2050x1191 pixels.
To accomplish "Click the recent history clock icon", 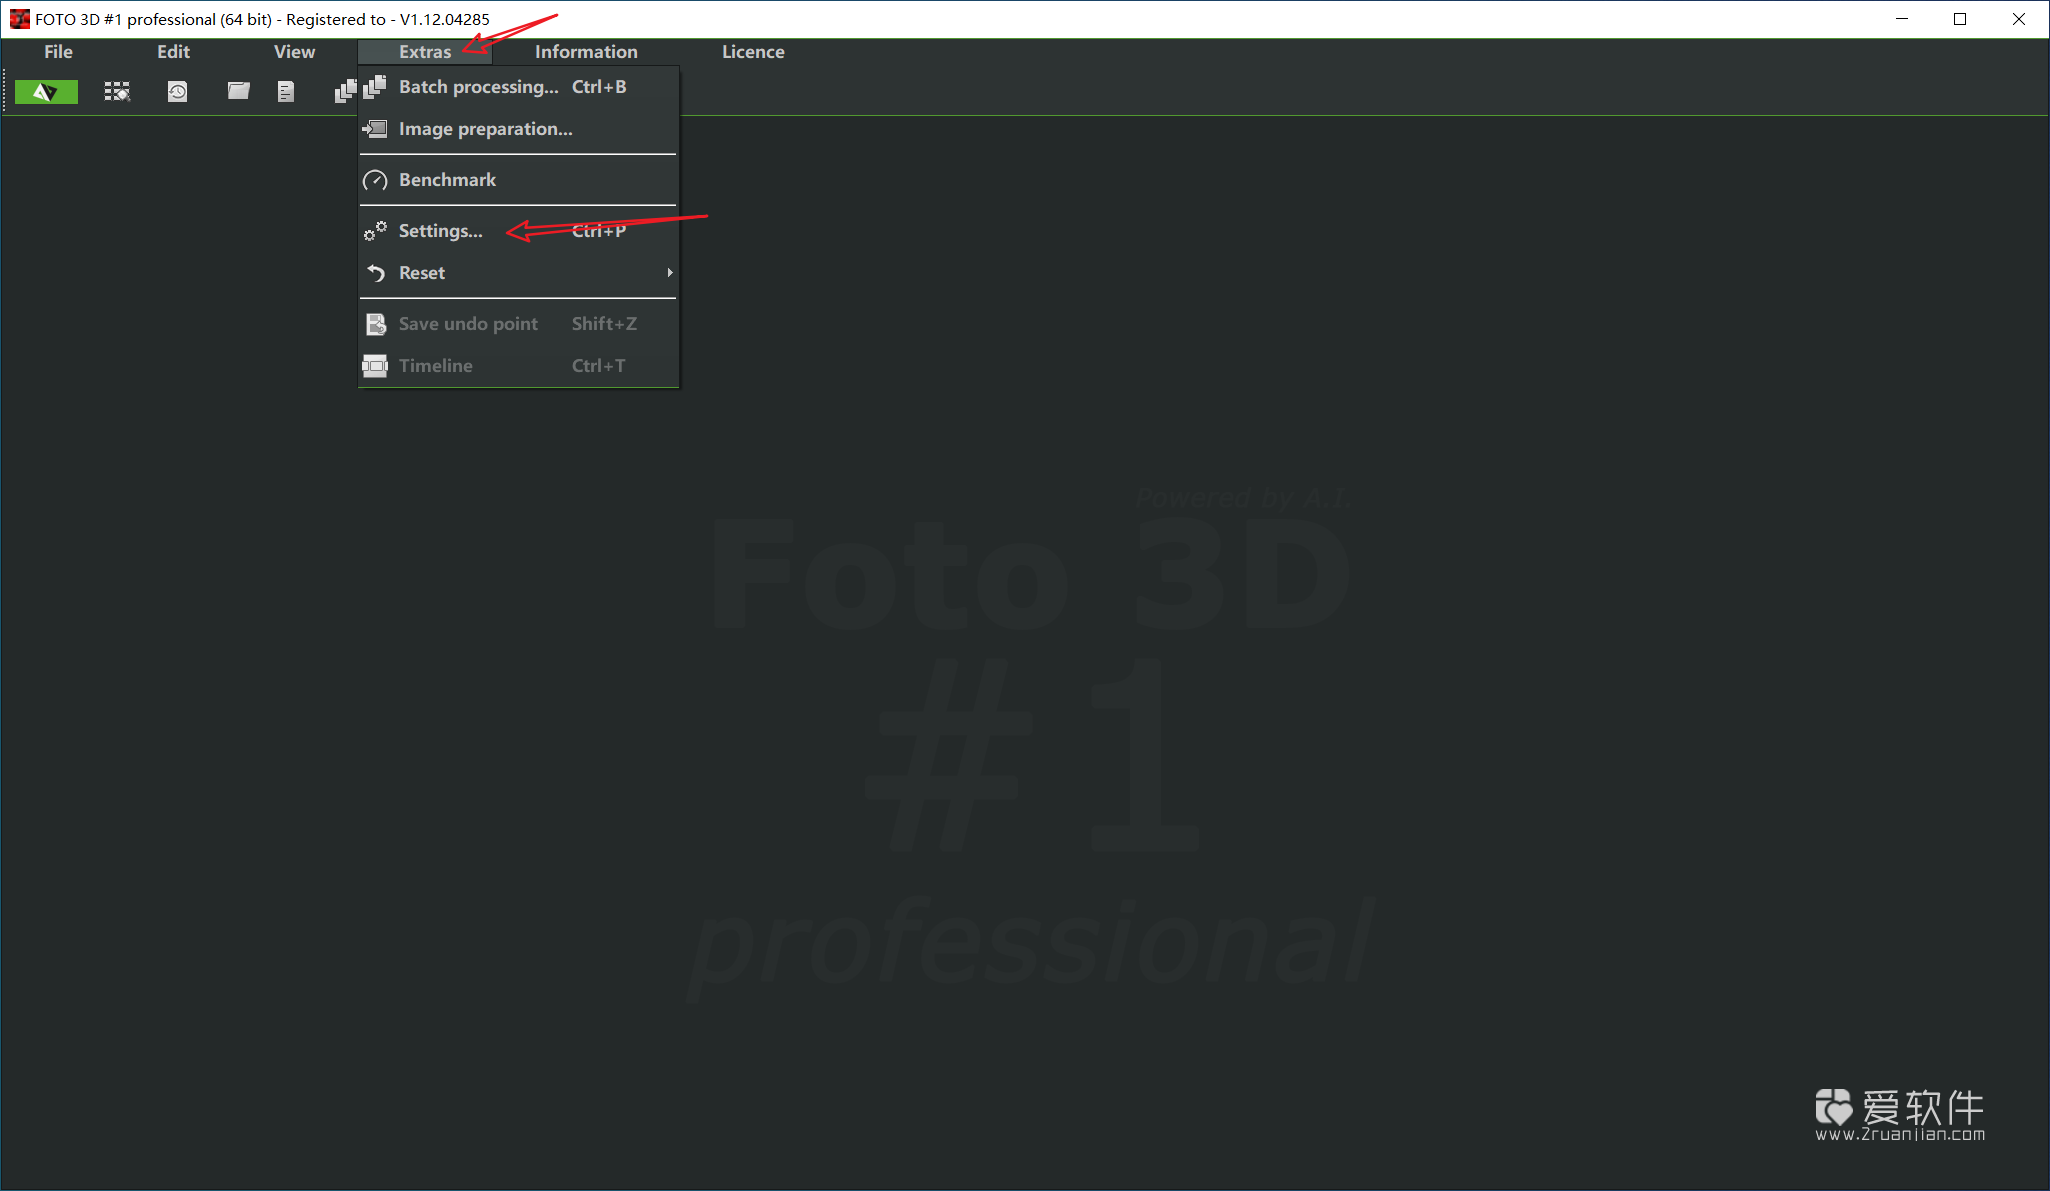I will click(x=177, y=92).
